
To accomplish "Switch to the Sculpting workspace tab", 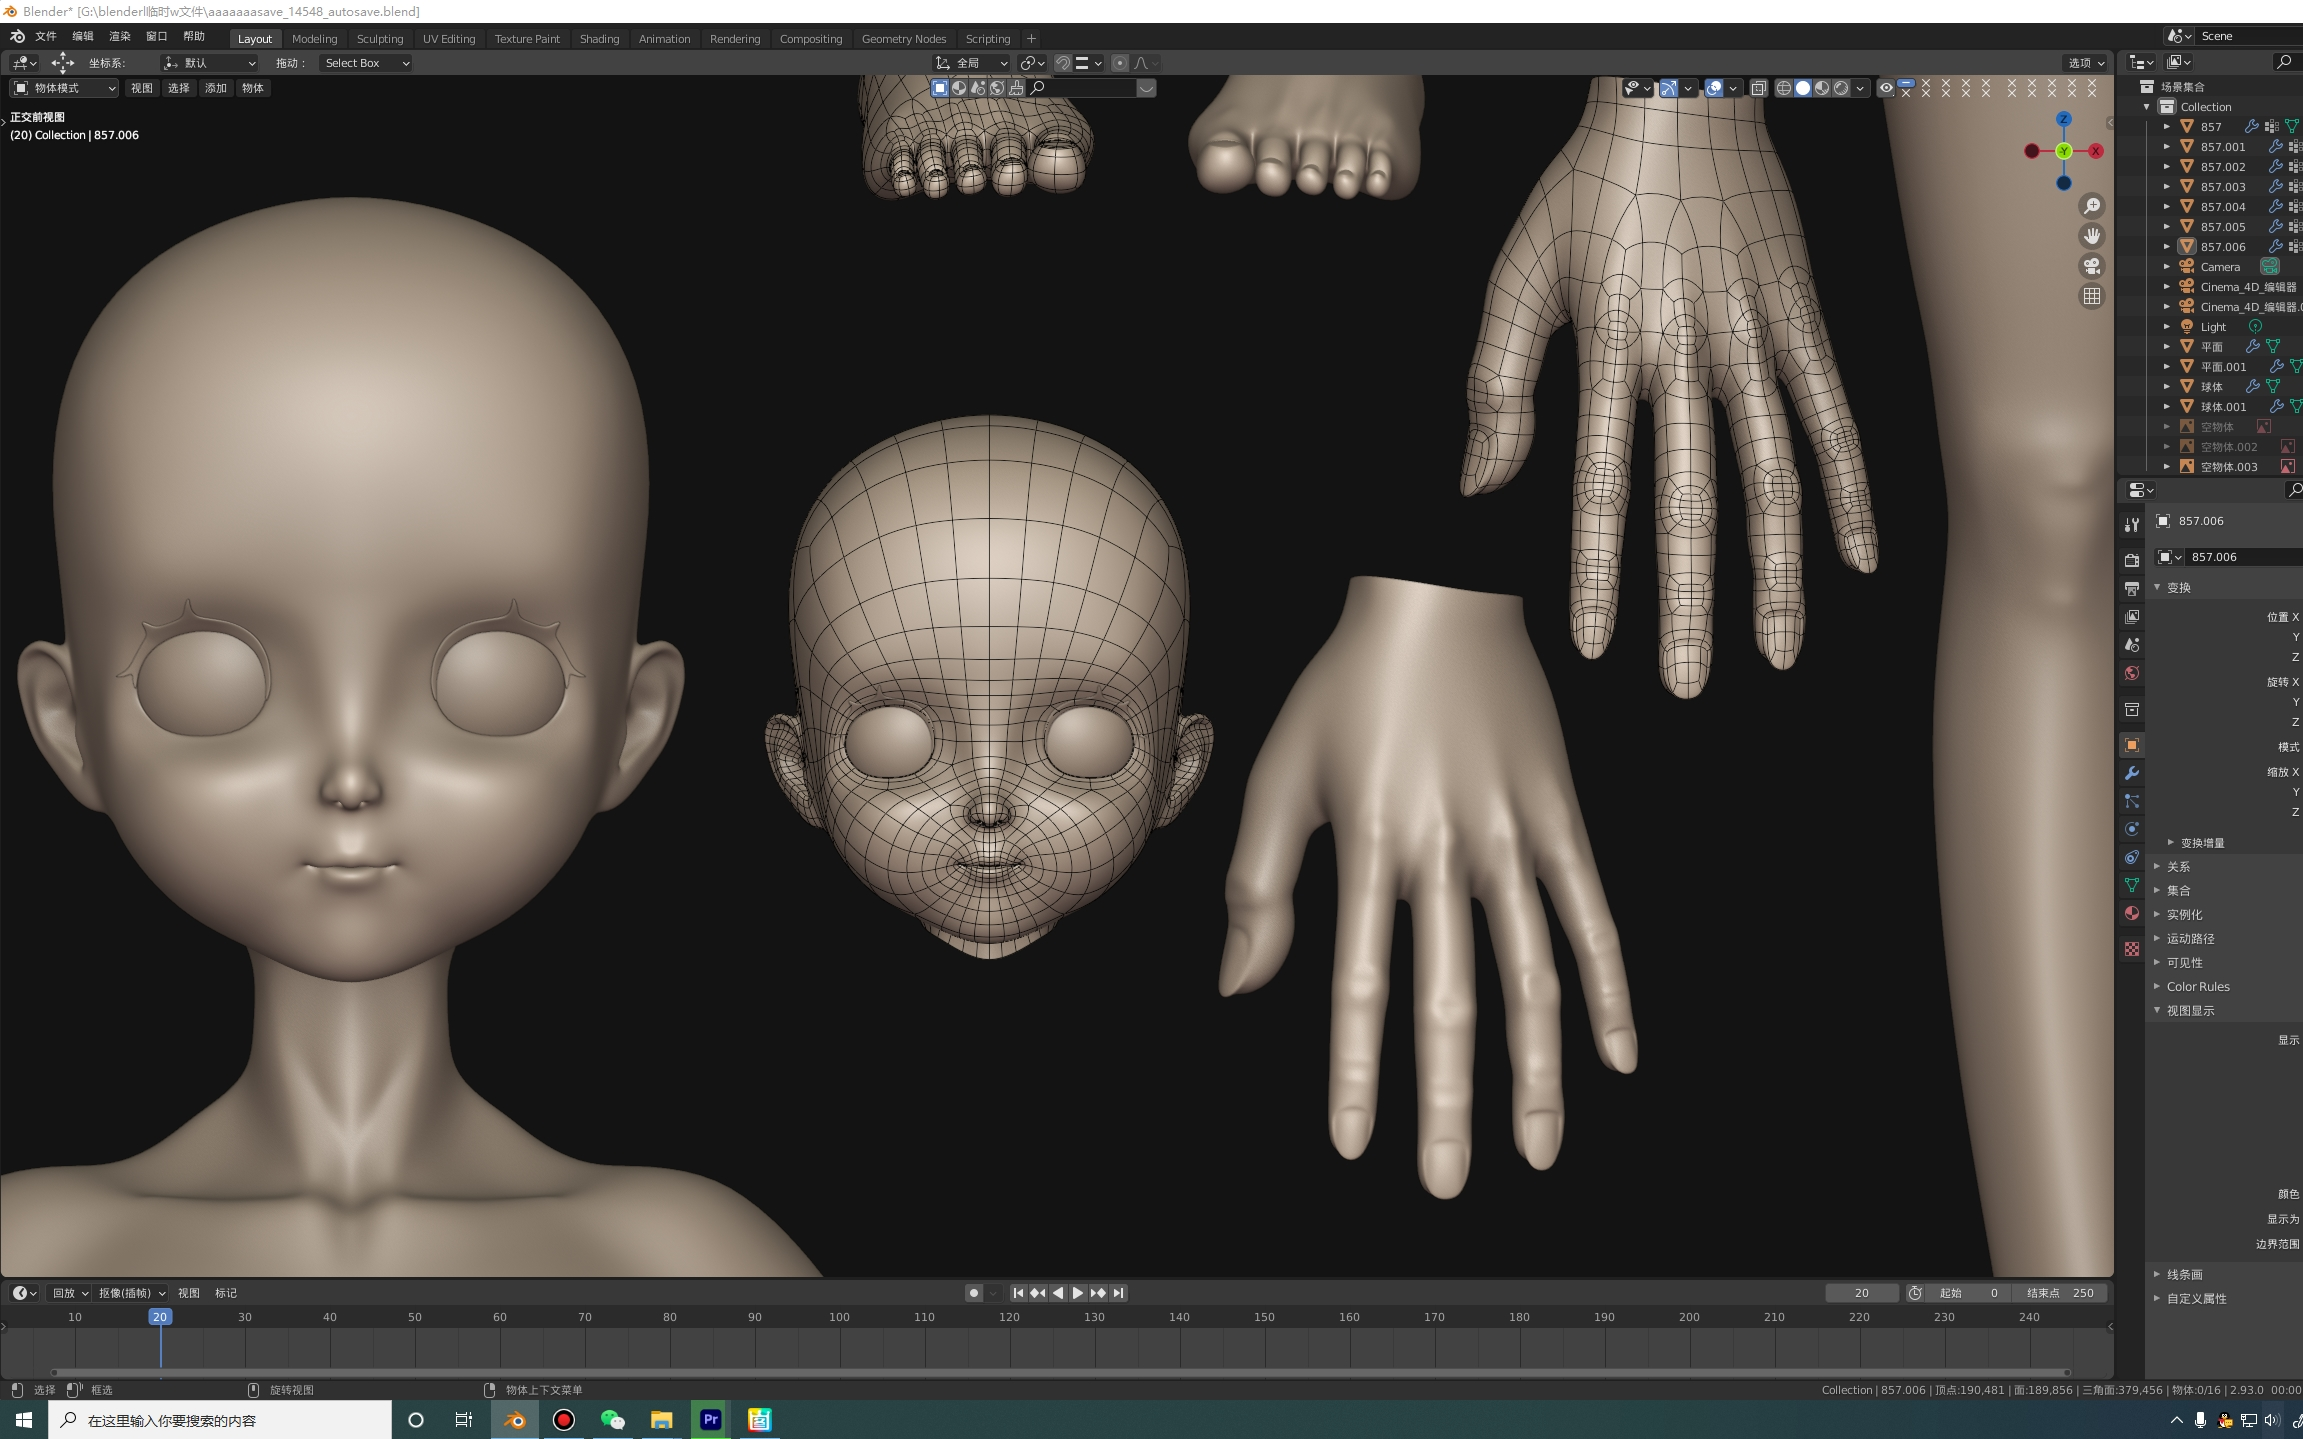I will click(x=379, y=39).
